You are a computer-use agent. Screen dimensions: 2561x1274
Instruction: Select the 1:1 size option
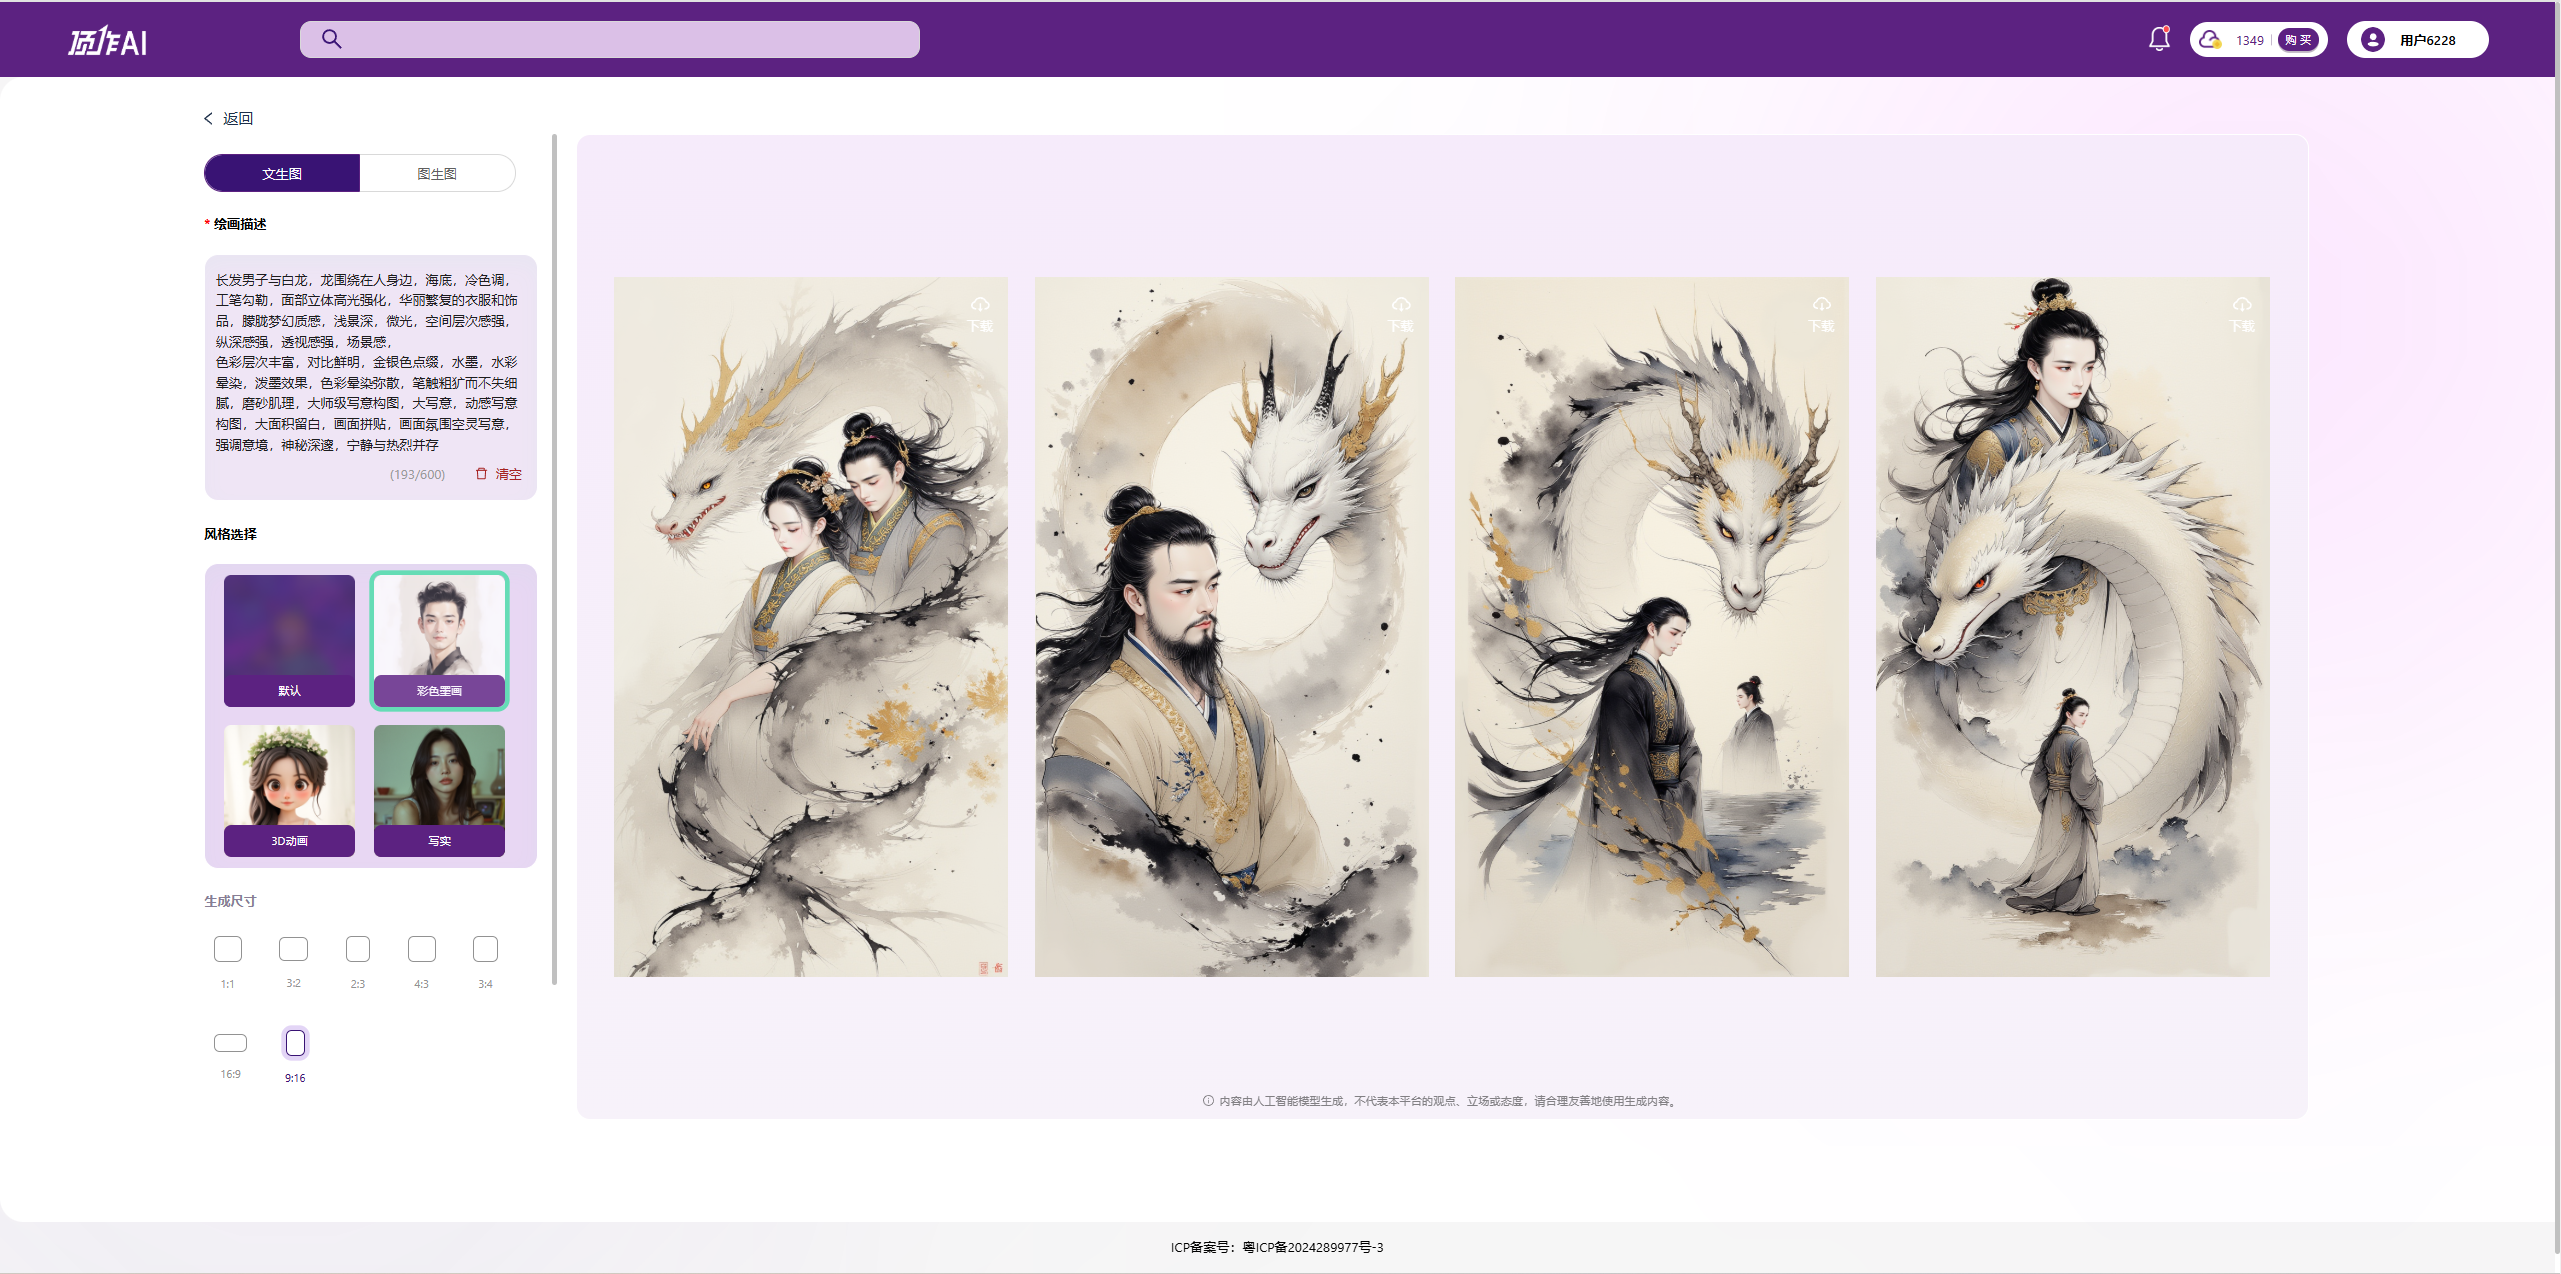pos(228,949)
